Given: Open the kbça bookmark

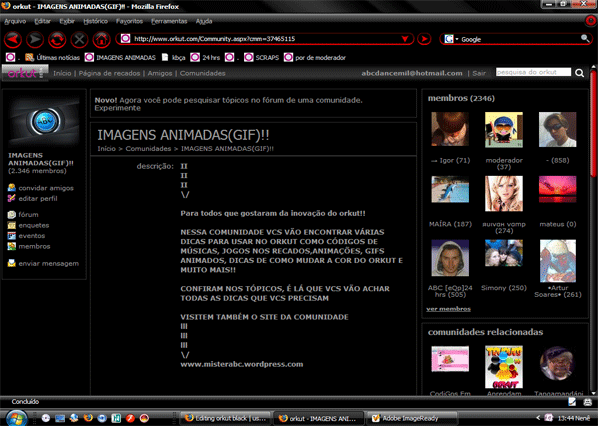Looking at the screenshot, I should (174, 58).
